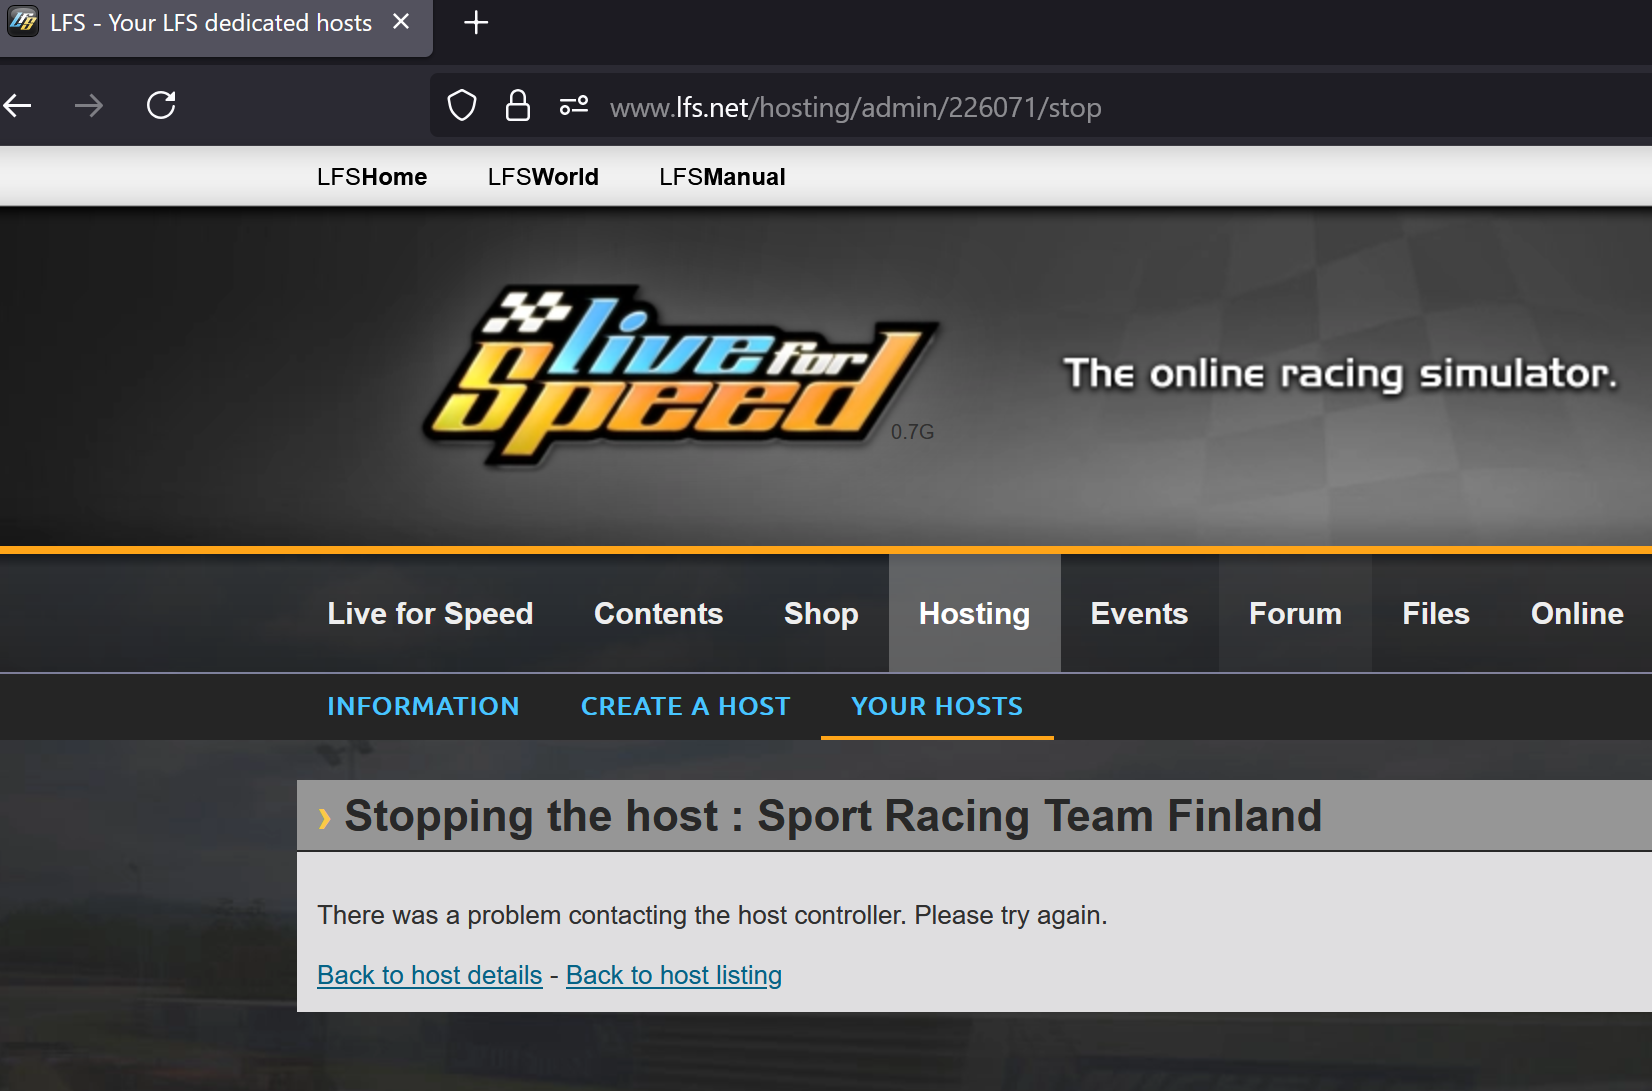1652x1091 pixels.
Task: Open the Live for Speed menu
Action: (430, 613)
